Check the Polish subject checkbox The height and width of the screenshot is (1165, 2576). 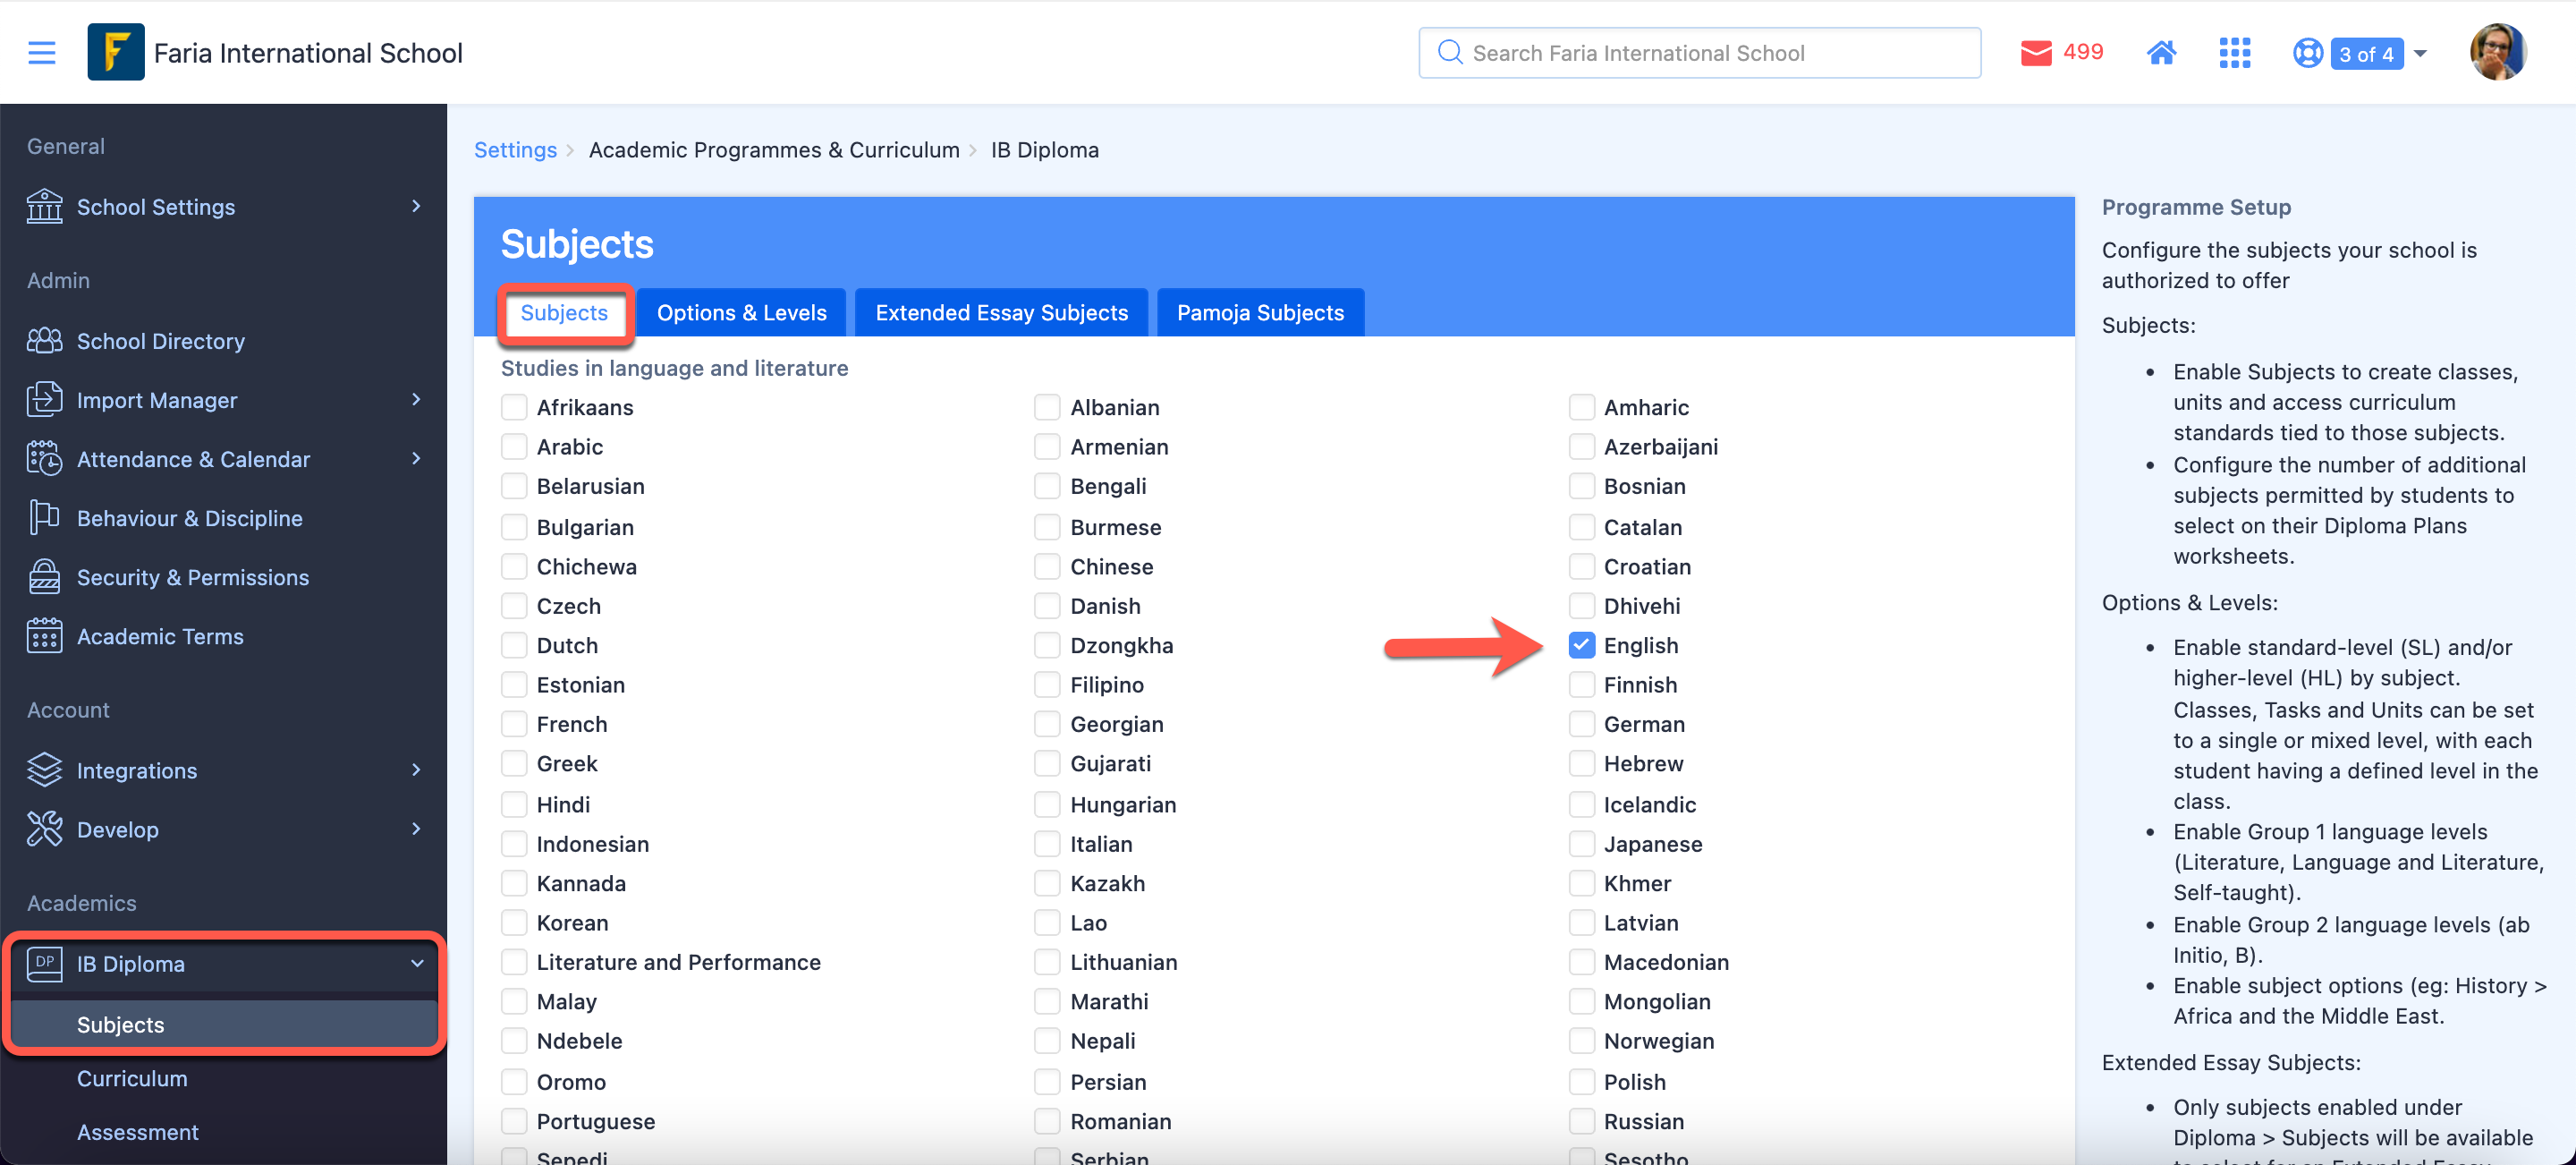tap(1581, 1081)
